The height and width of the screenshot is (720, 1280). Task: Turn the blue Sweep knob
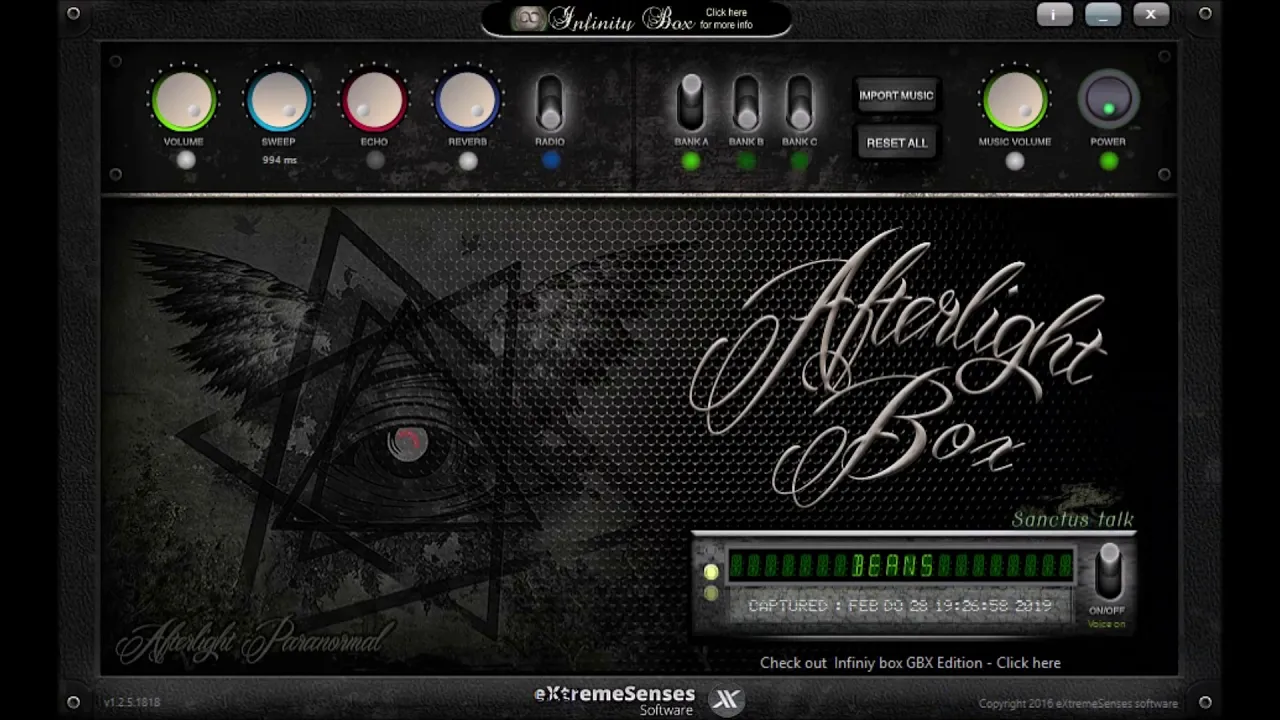point(279,100)
